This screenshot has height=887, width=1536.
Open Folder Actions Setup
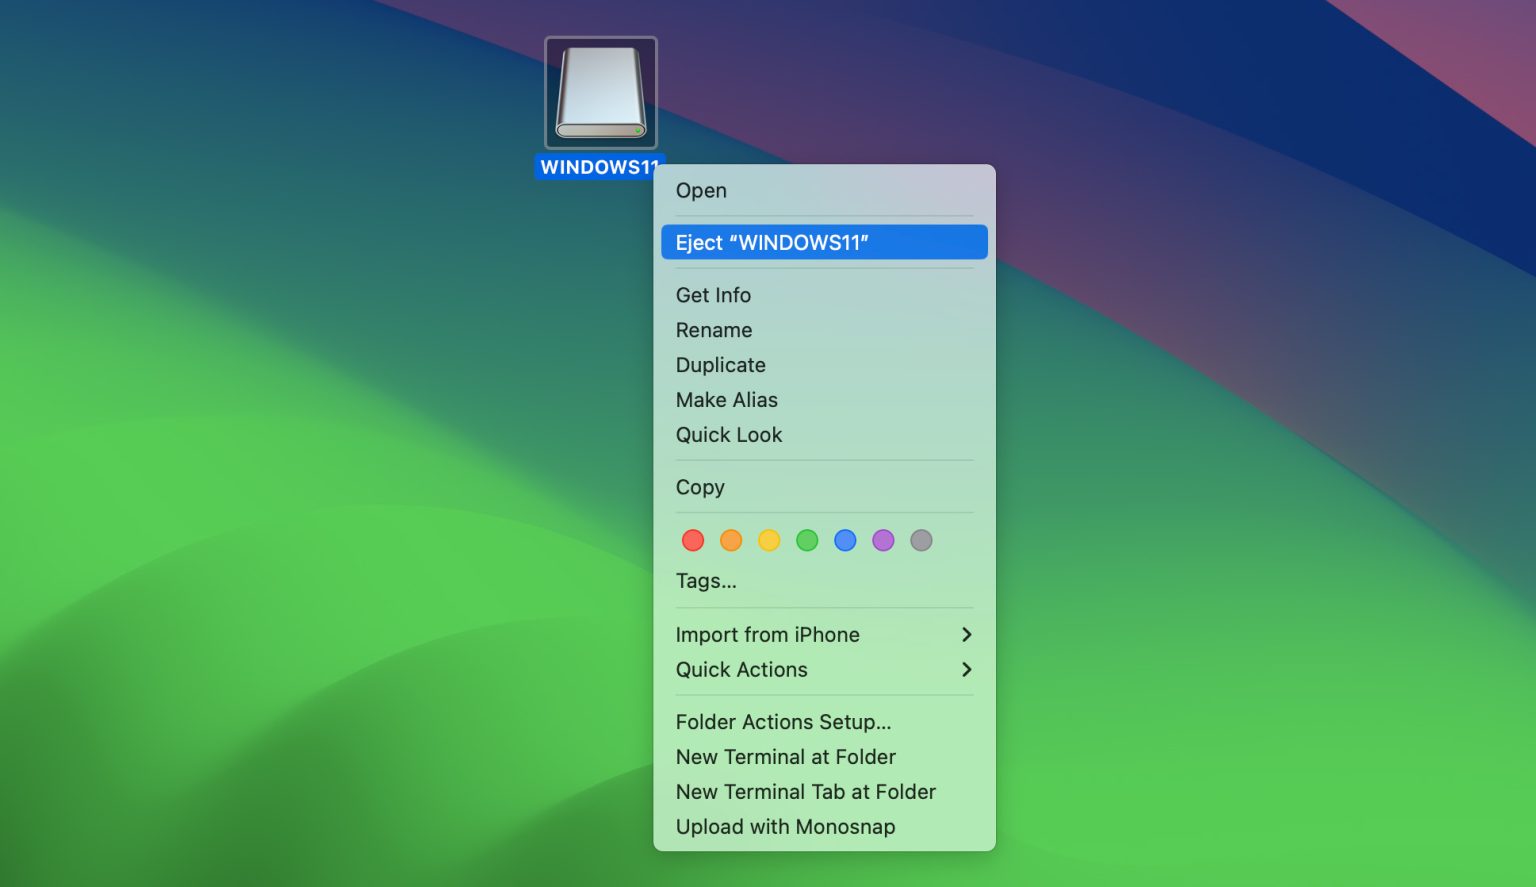(784, 721)
